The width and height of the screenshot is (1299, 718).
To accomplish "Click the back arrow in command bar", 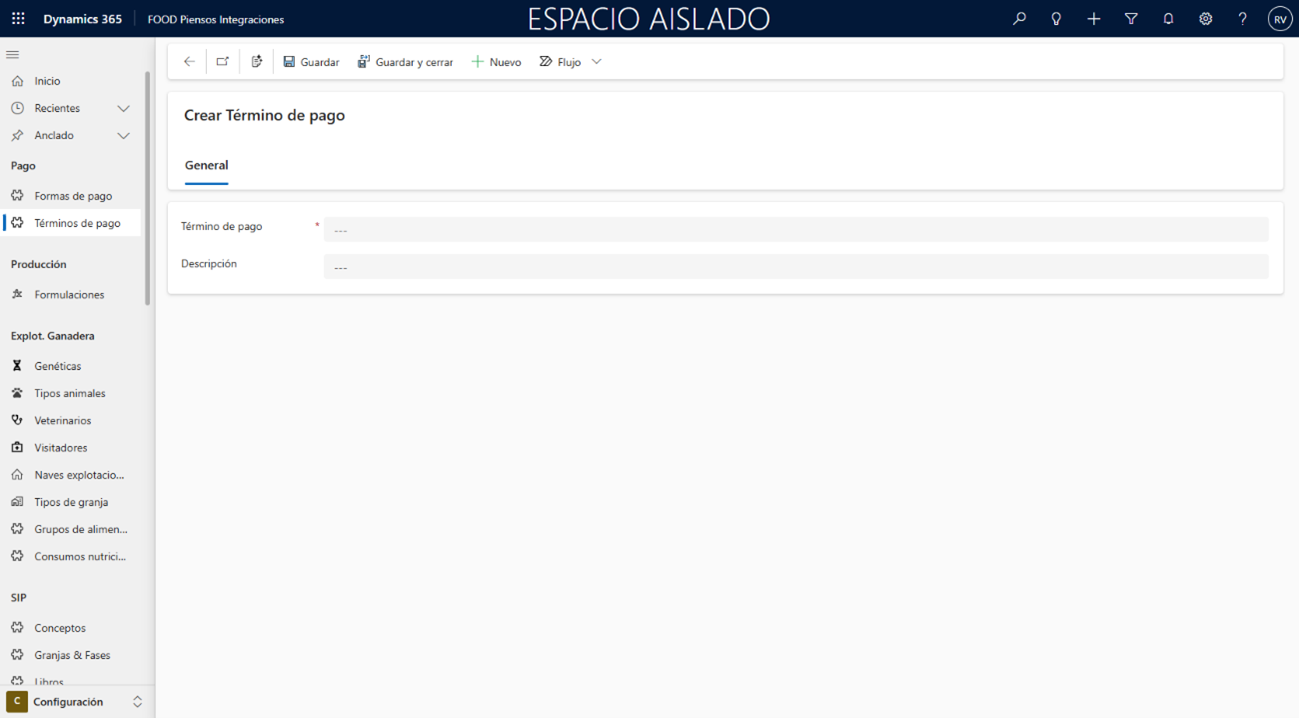I will 189,62.
